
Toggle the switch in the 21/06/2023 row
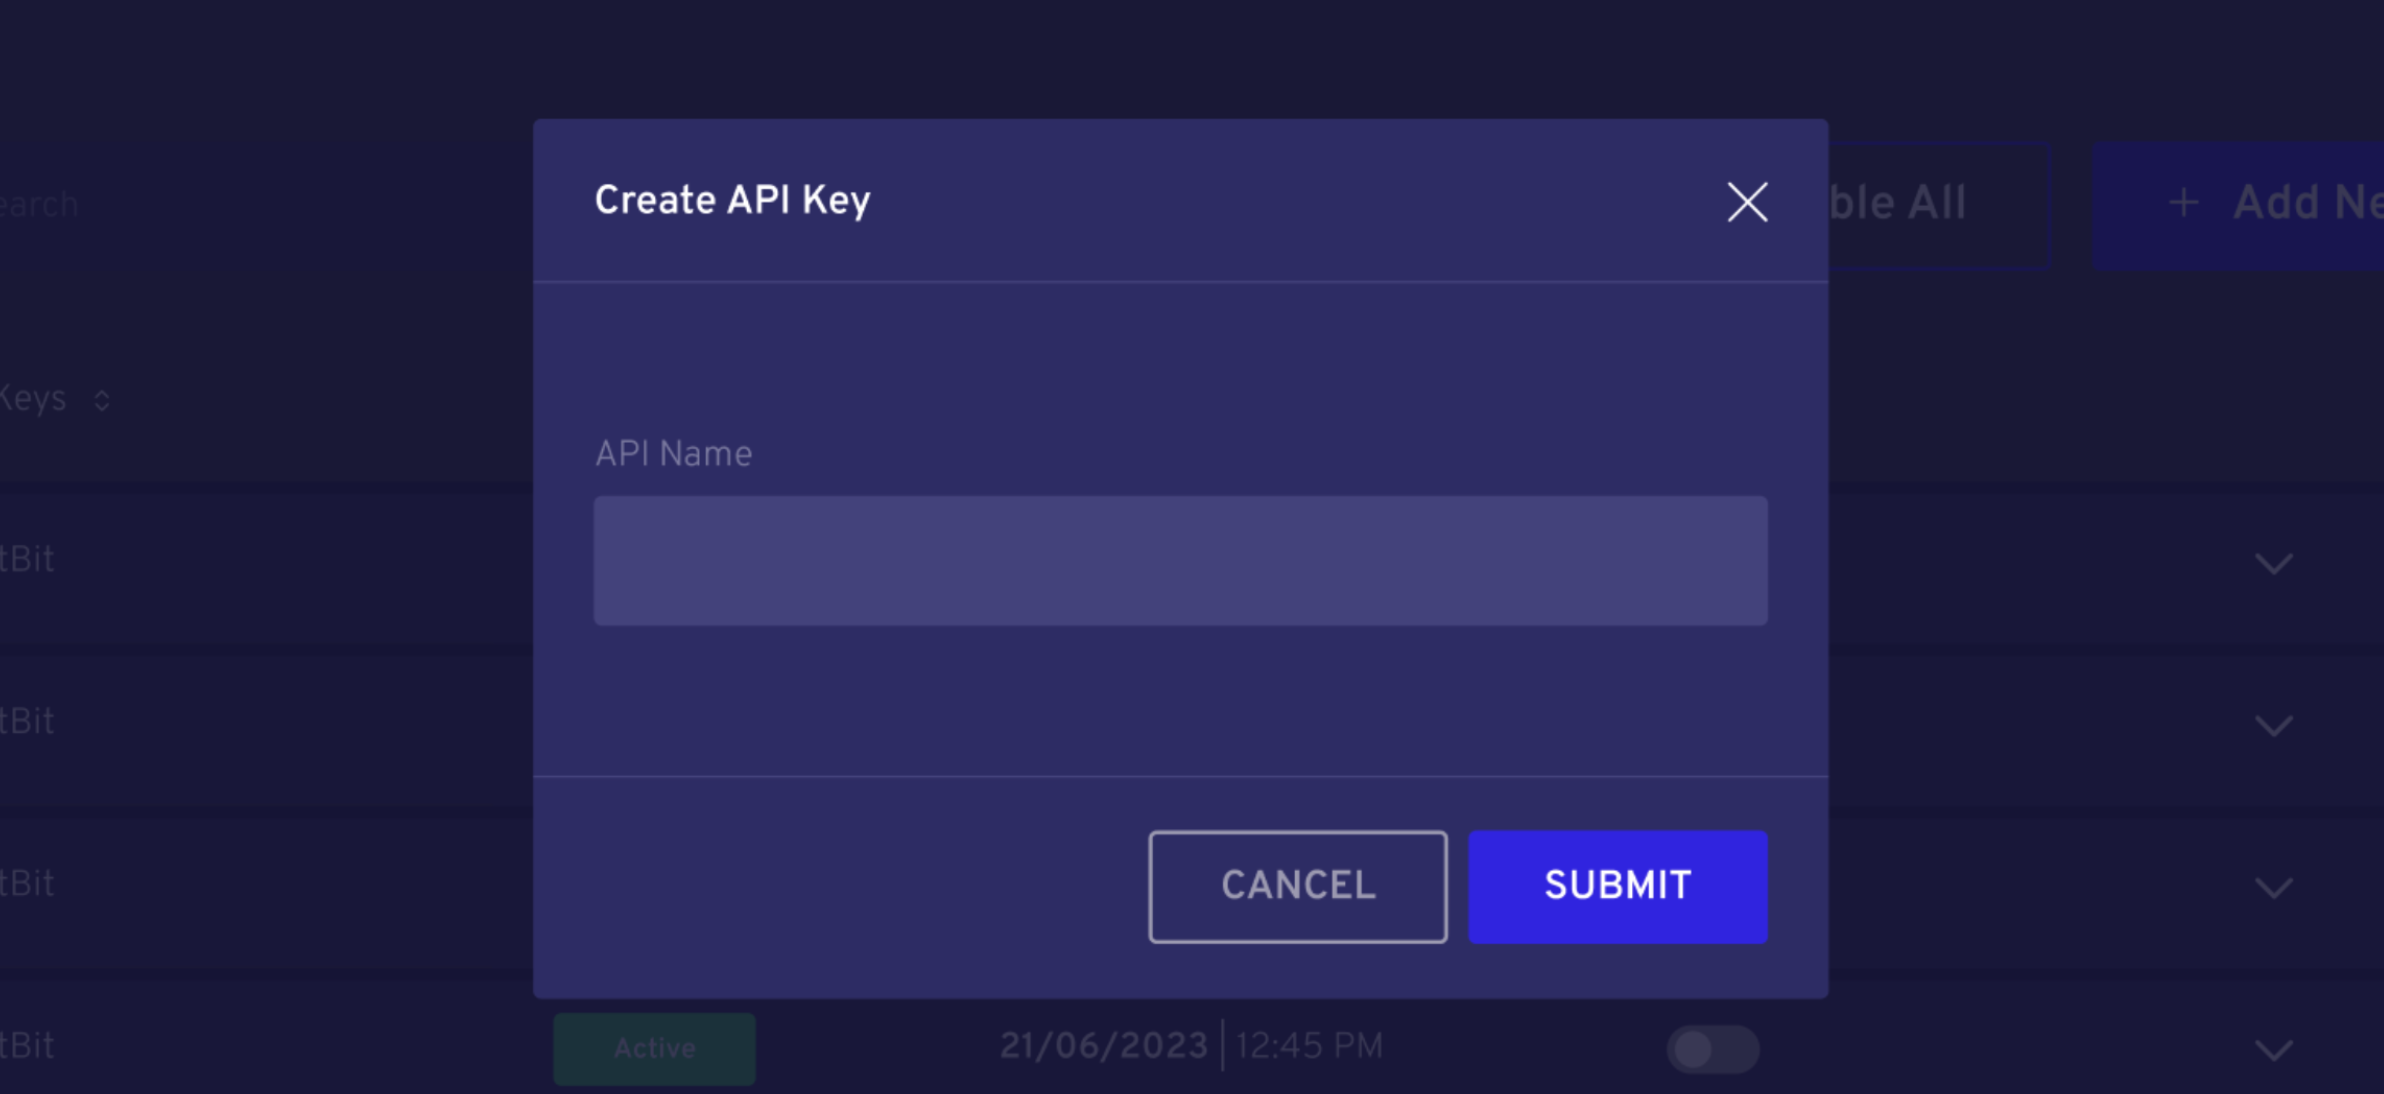pos(1713,1049)
